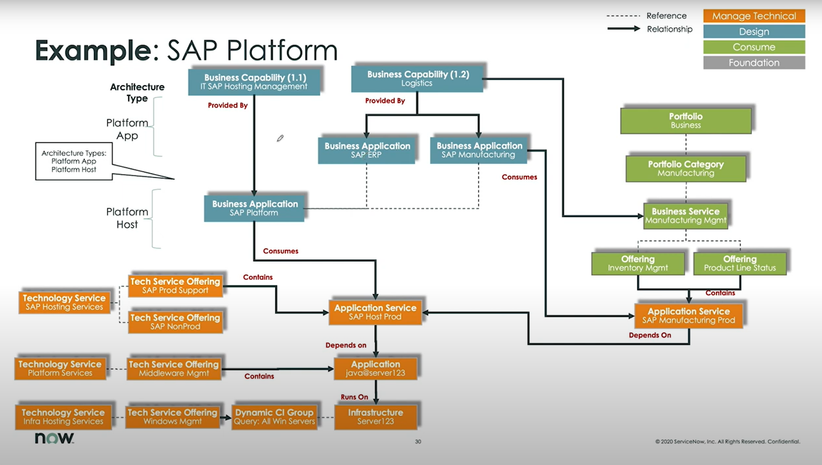822x465 pixels.
Task: Click the Tech Service Offering Windows Mgmt box
Action: point(172,417)
